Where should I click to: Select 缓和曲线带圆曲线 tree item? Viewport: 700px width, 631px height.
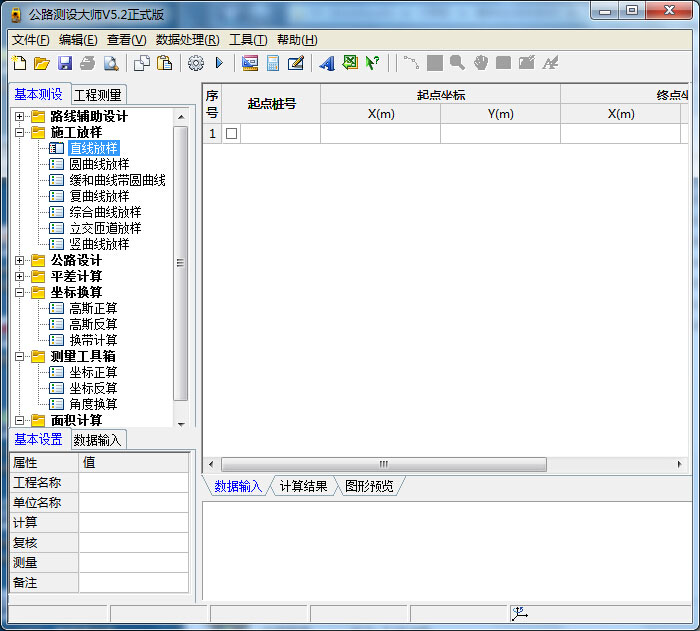117,180
